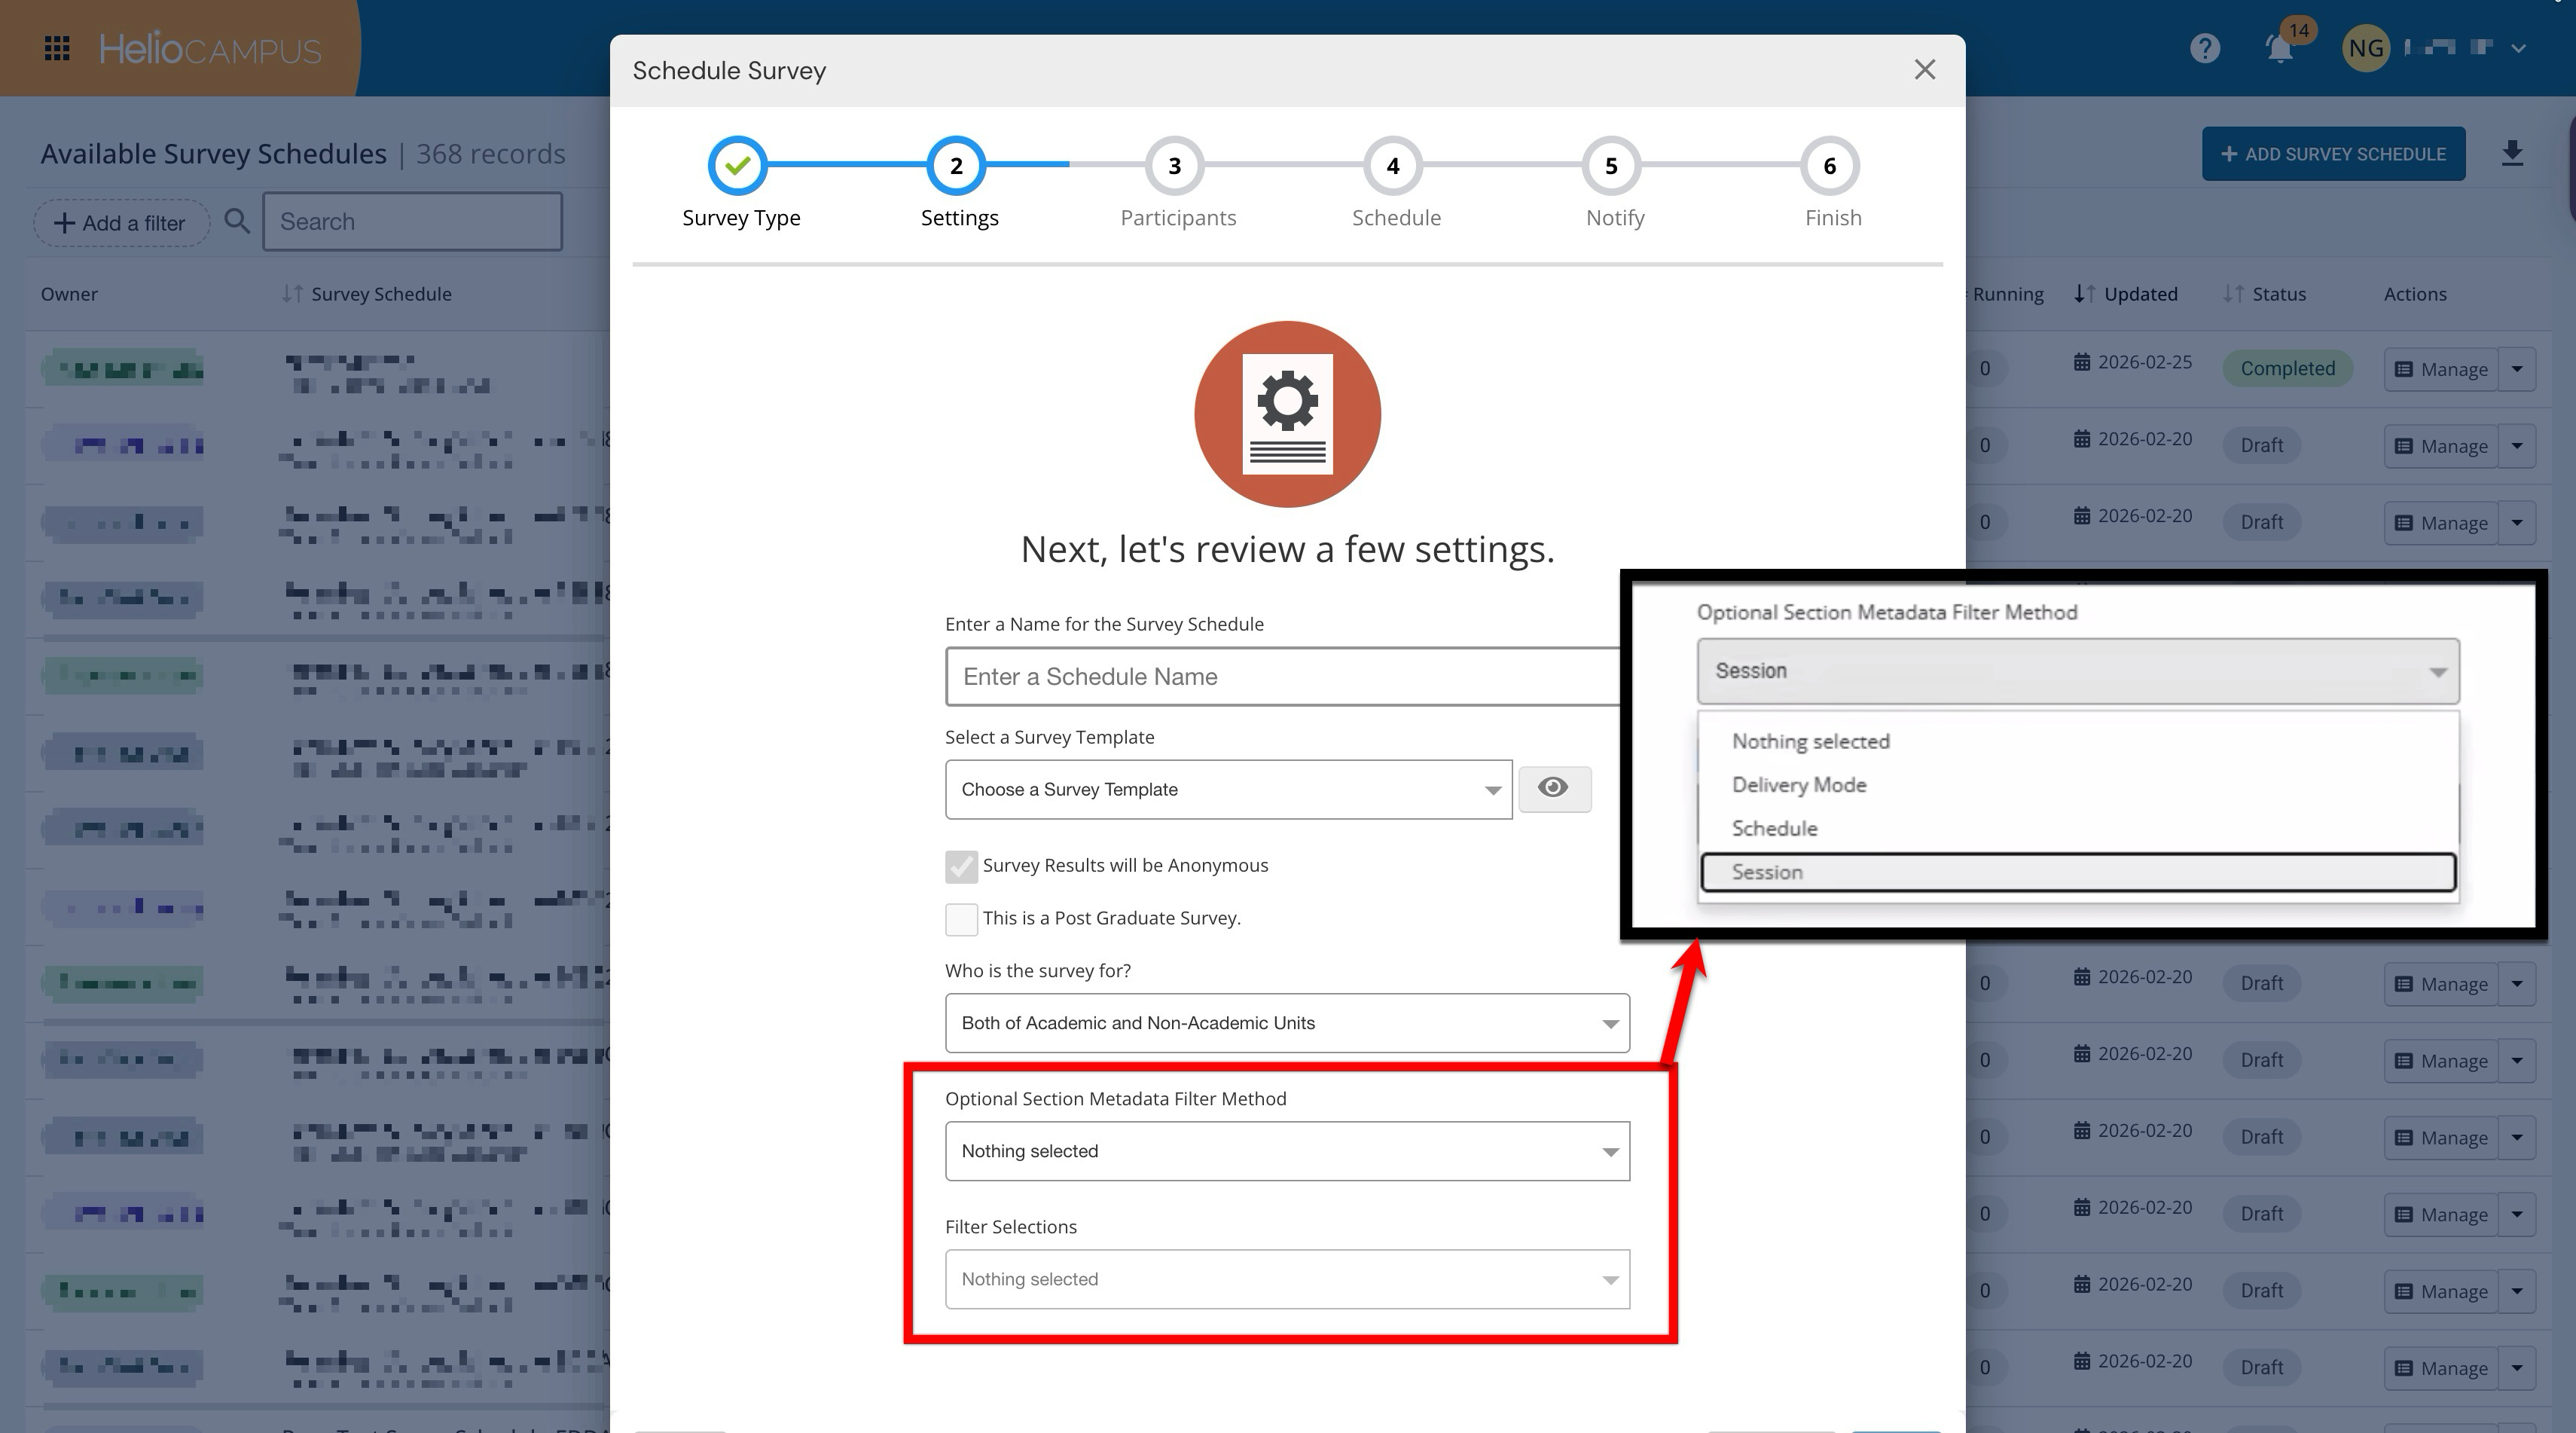The image size is (2576, 1433).
Task: Open Choose a Survey Template dropdown
Action: coord(1227,790)
